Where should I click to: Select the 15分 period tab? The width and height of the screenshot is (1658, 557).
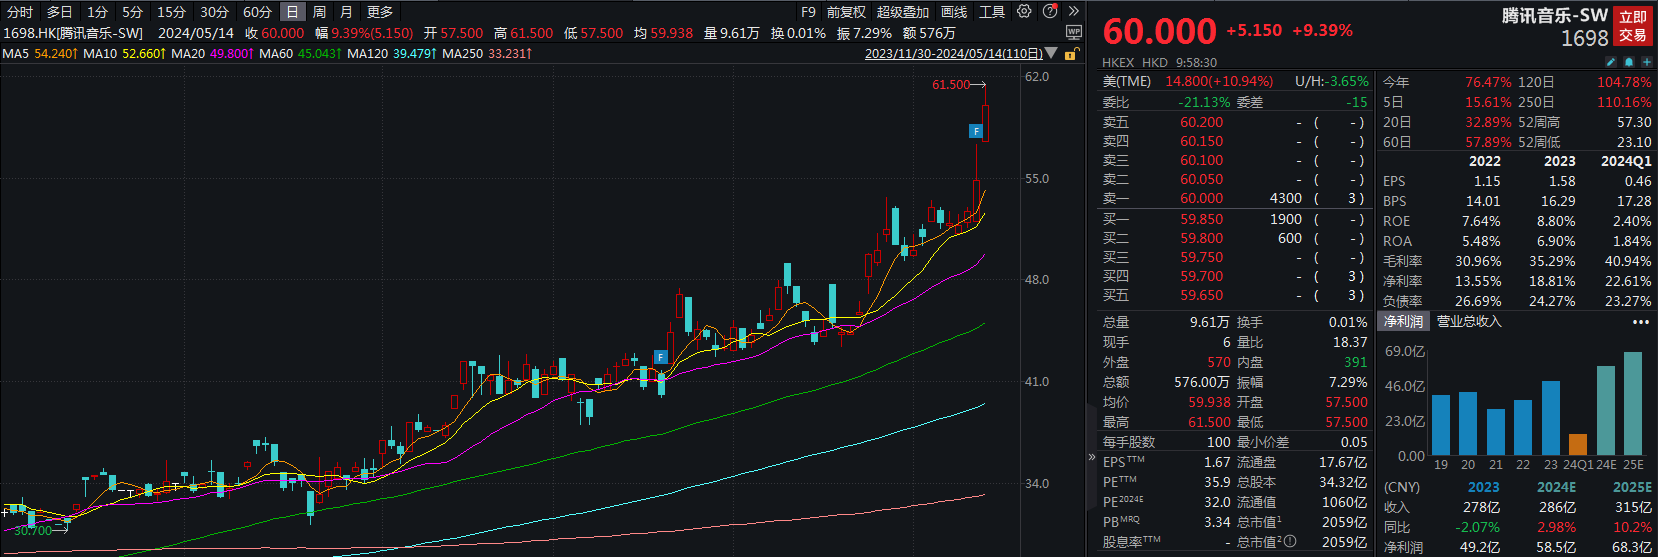[x=172, y=12]
